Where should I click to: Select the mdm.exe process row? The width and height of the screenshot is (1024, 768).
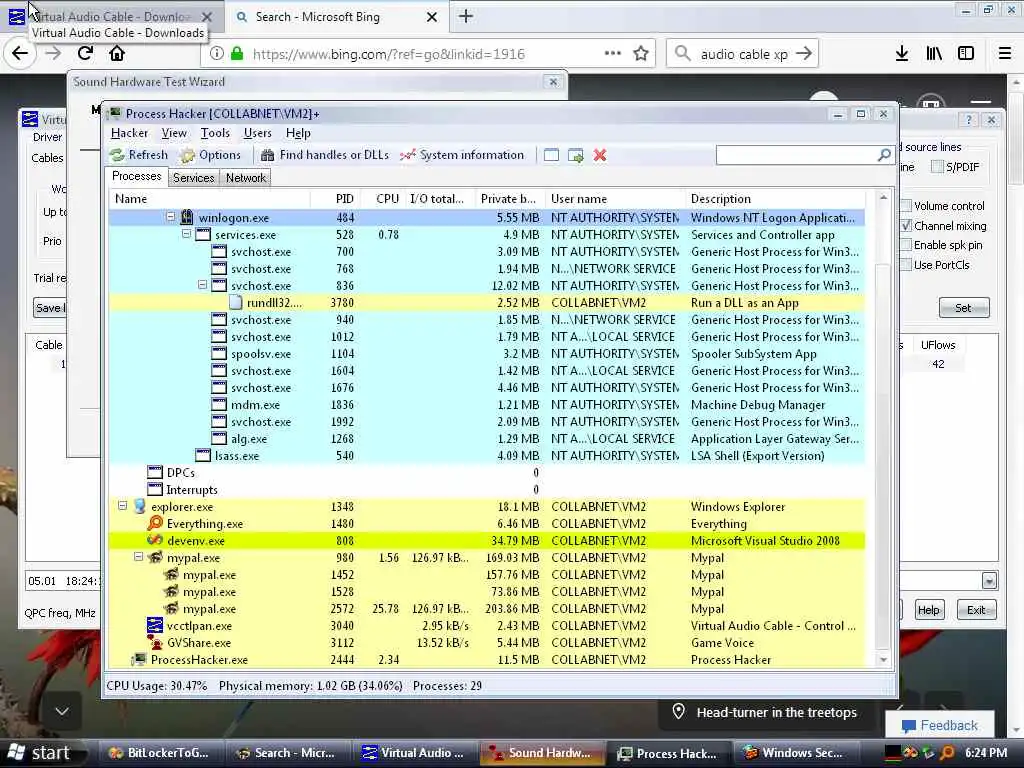[x=487, y=404]
